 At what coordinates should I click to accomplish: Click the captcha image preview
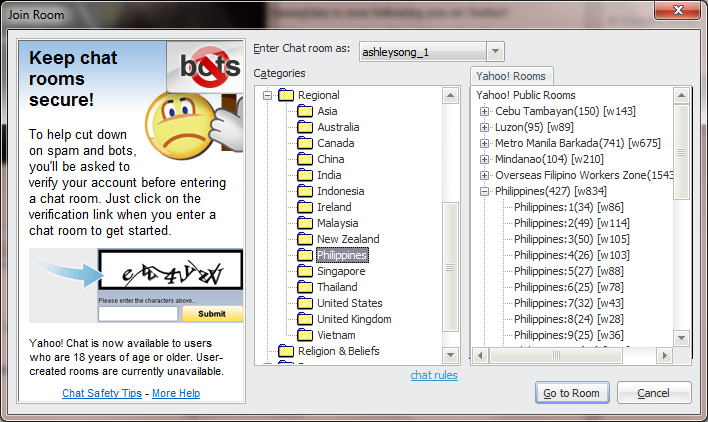click(171, 270)
